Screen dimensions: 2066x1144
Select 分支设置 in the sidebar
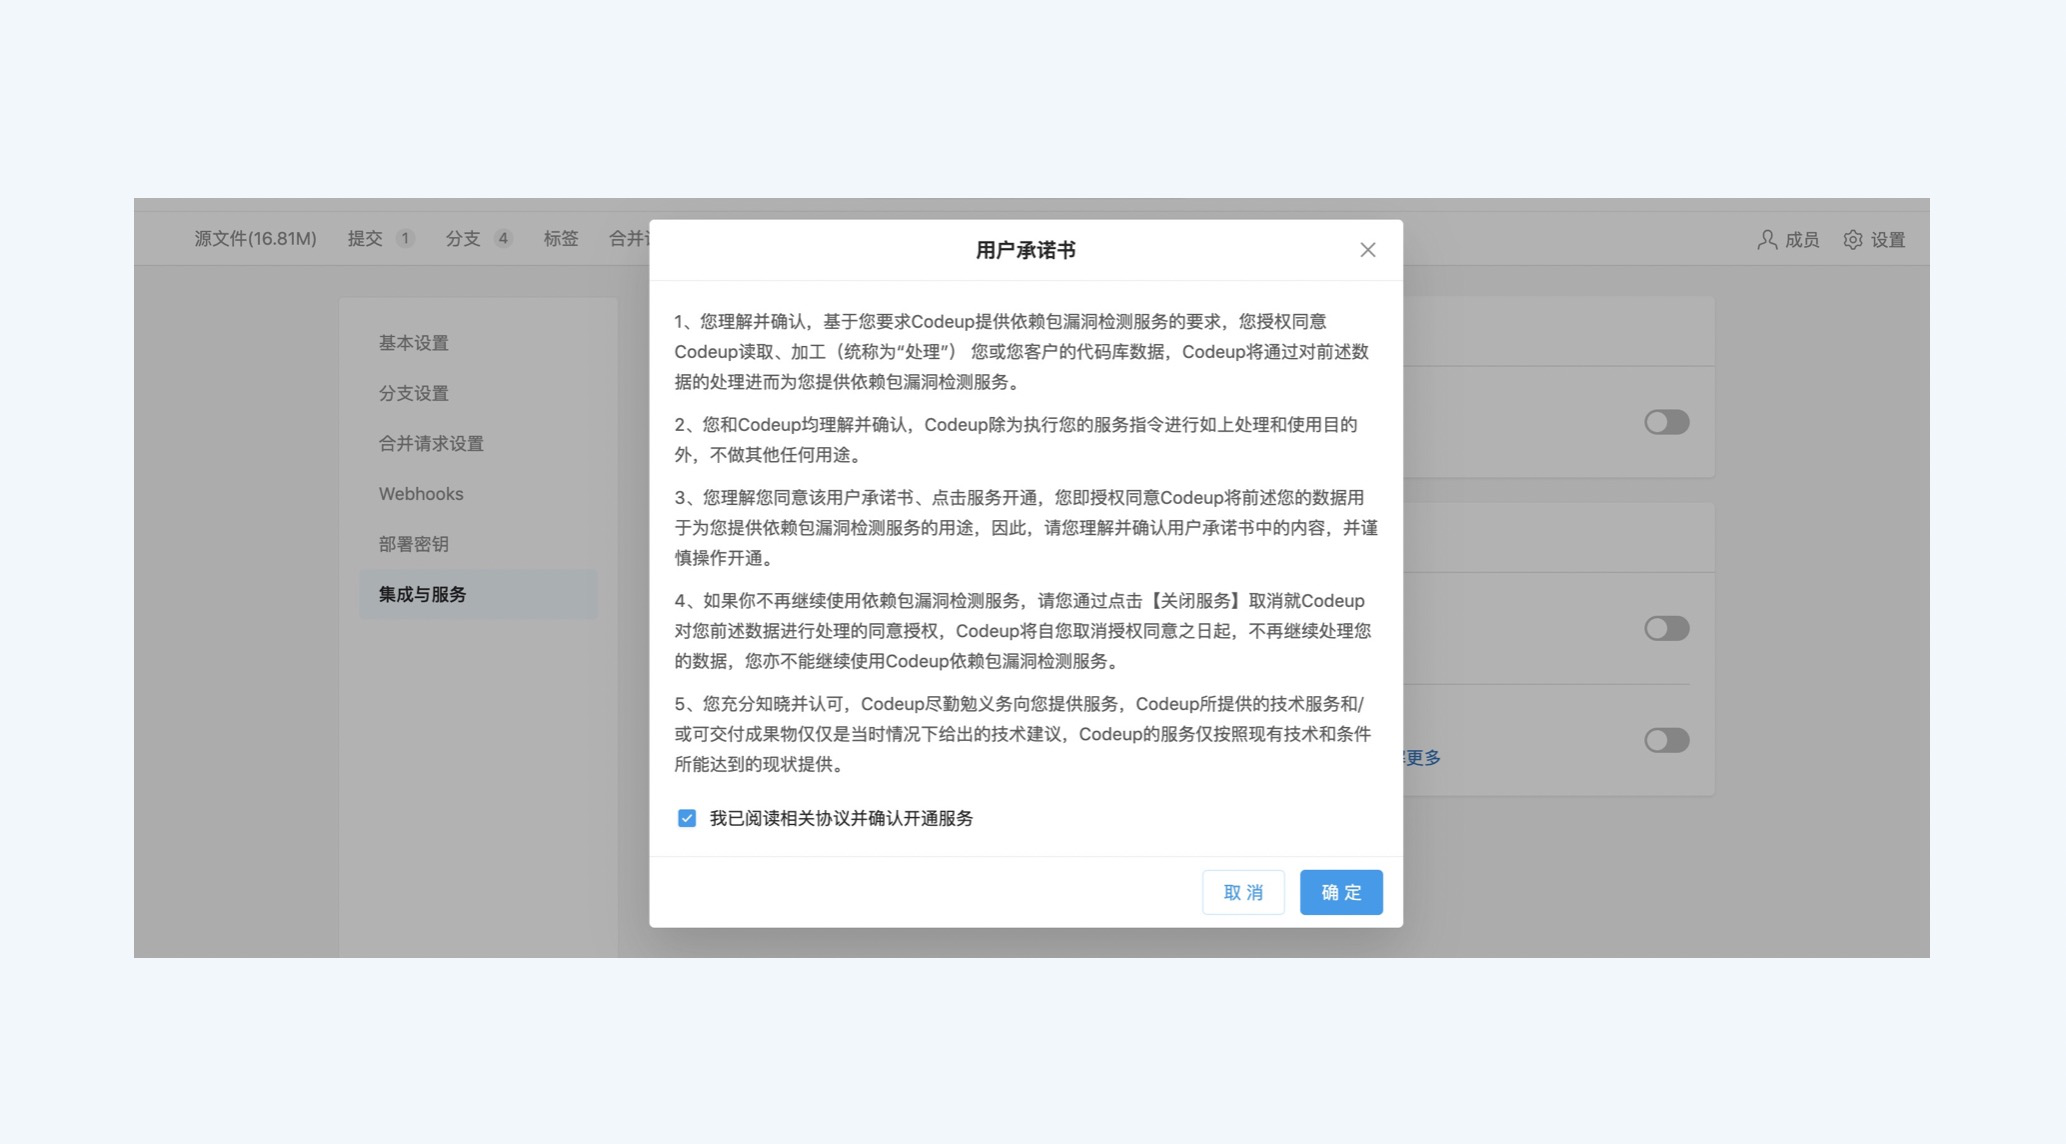pos(478,393)
